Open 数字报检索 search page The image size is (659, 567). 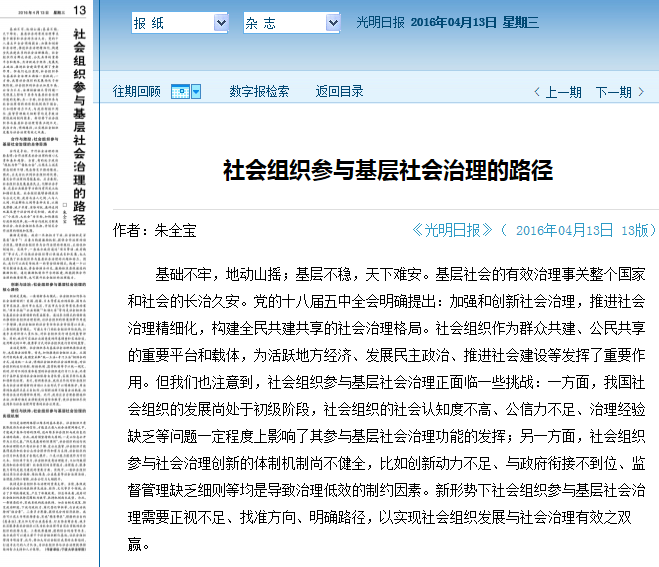(x=259, y=91)
